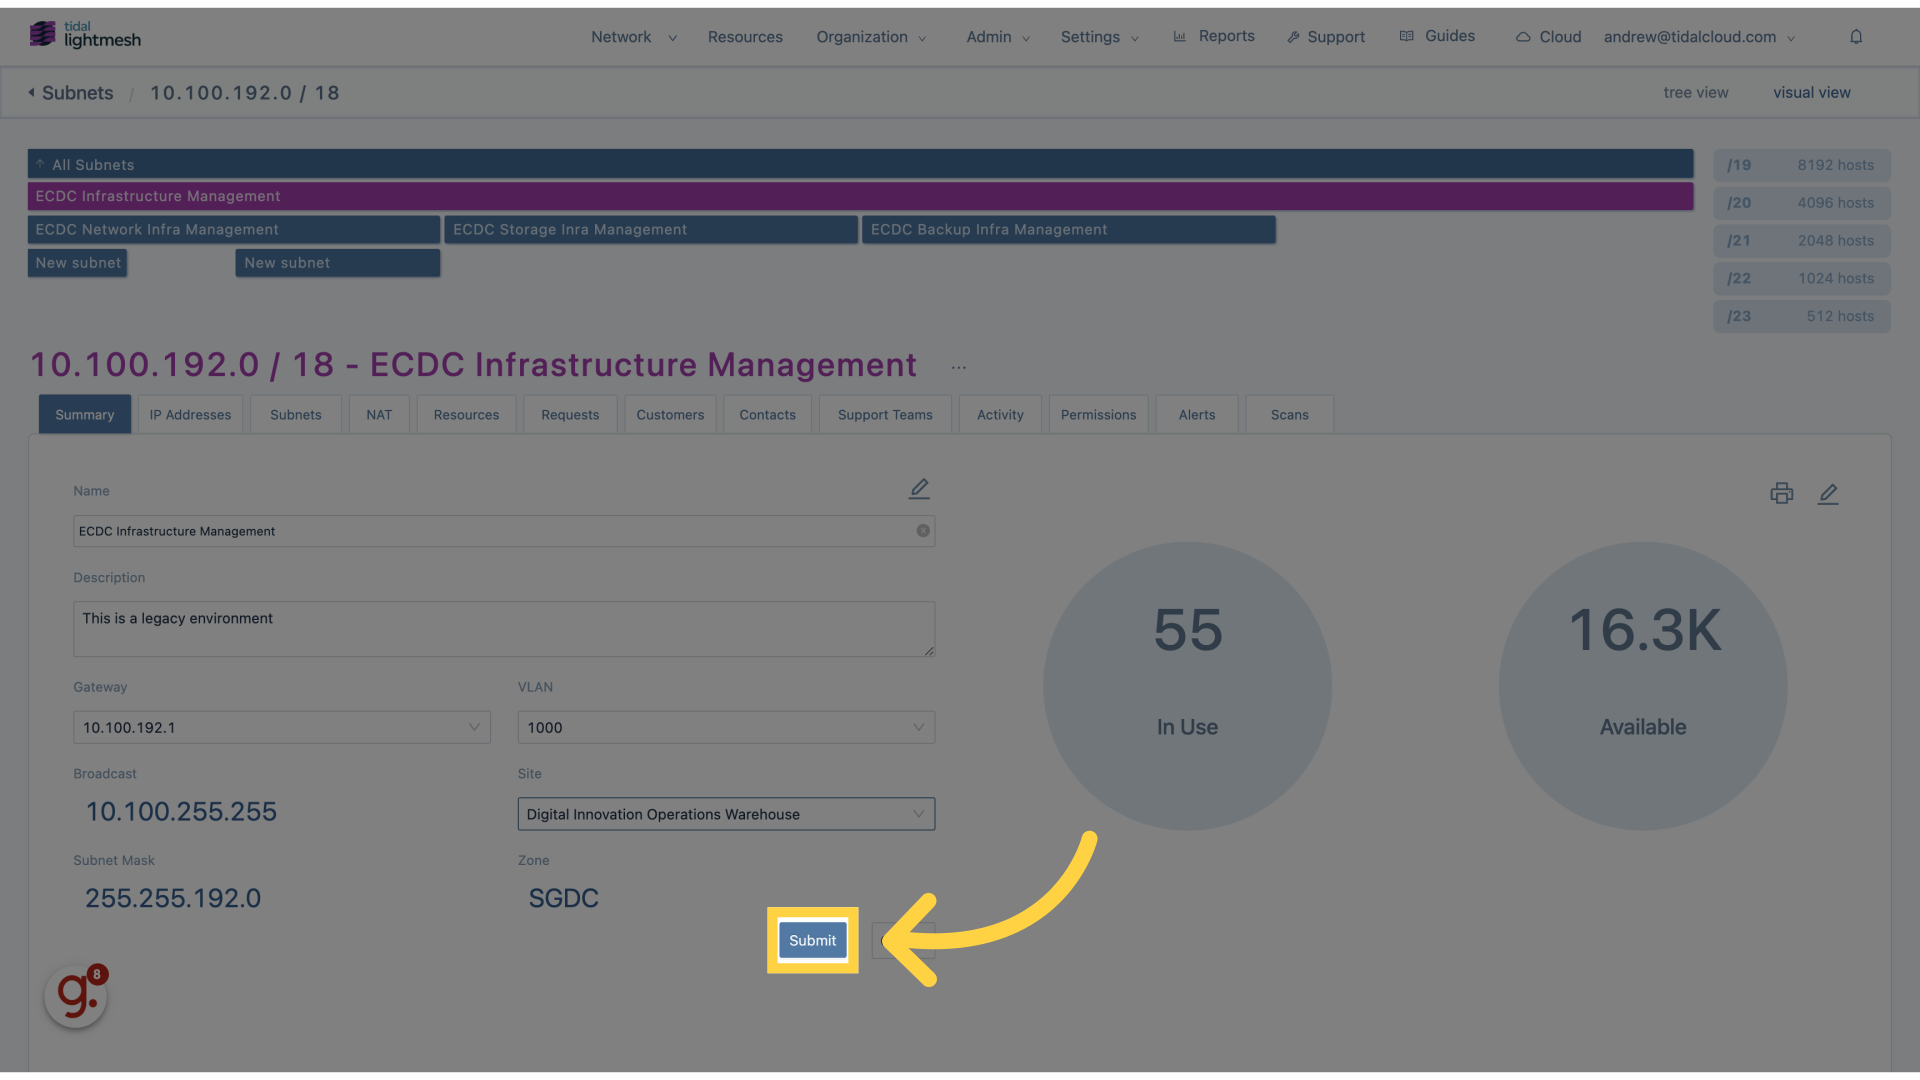The height and width of the screenshot is (1080, 1920).
Task: Open the notifications bell
Action: 1856,37
